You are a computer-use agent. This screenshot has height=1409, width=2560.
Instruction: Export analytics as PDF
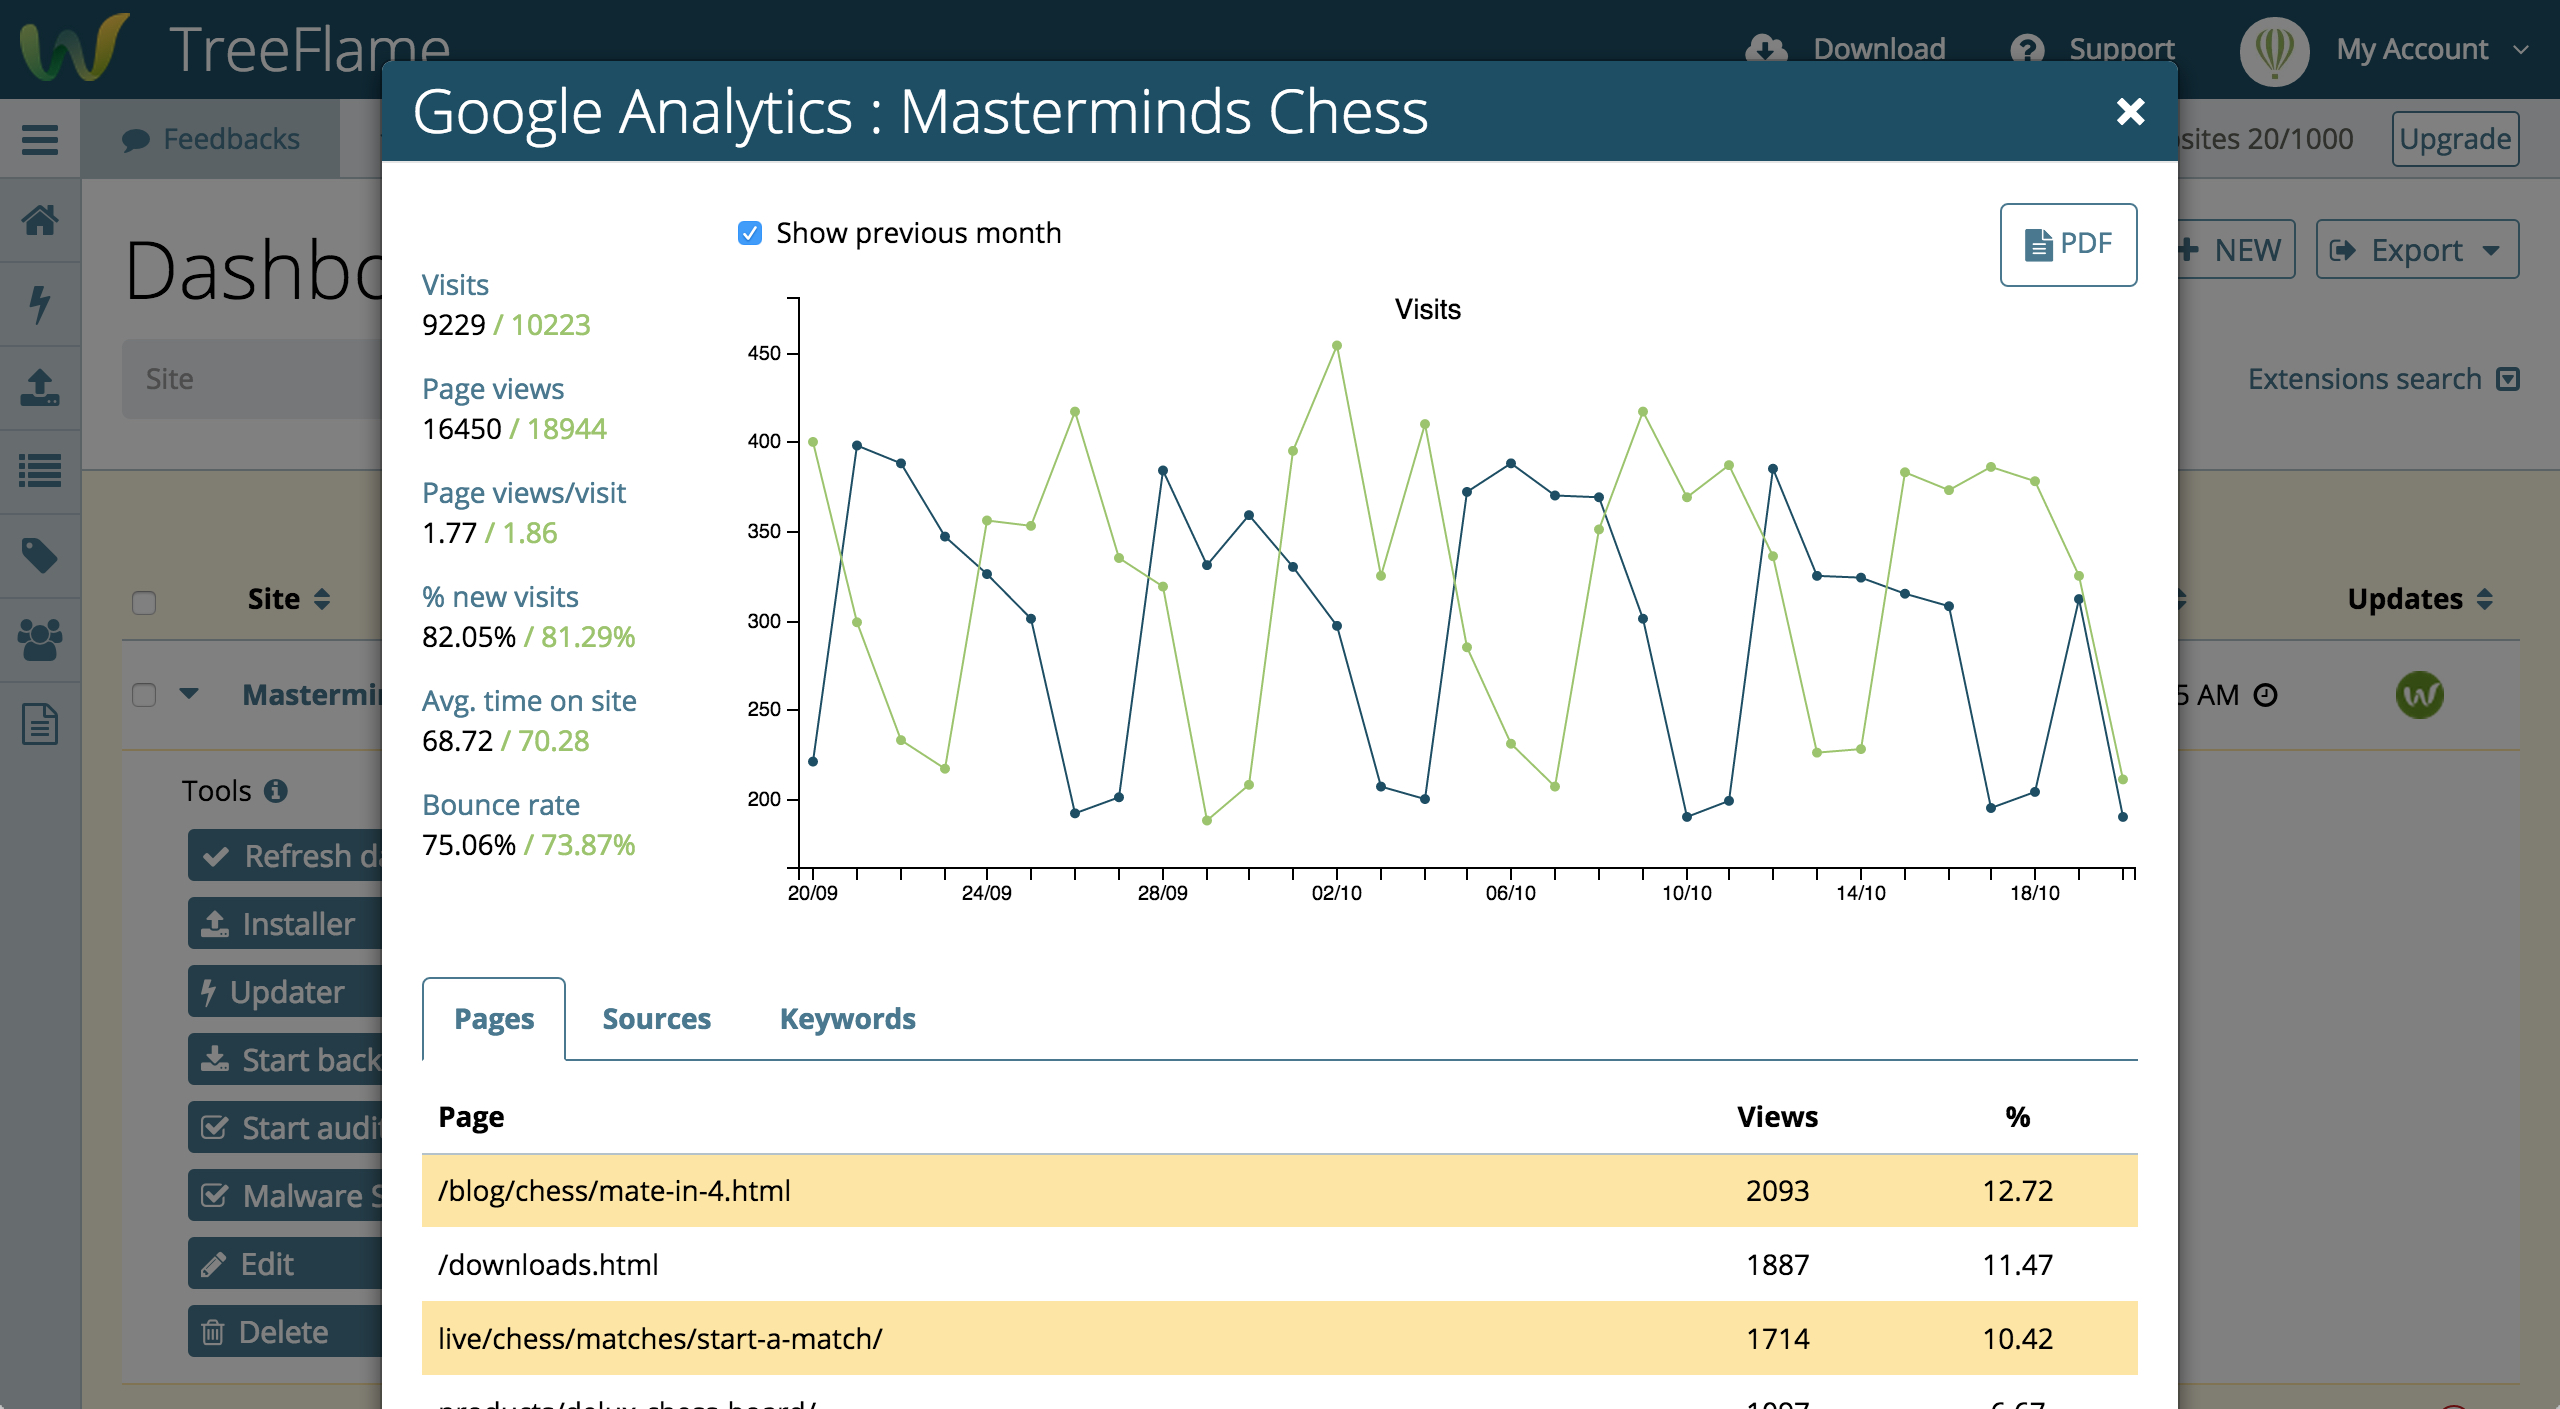pos(2068,244)
